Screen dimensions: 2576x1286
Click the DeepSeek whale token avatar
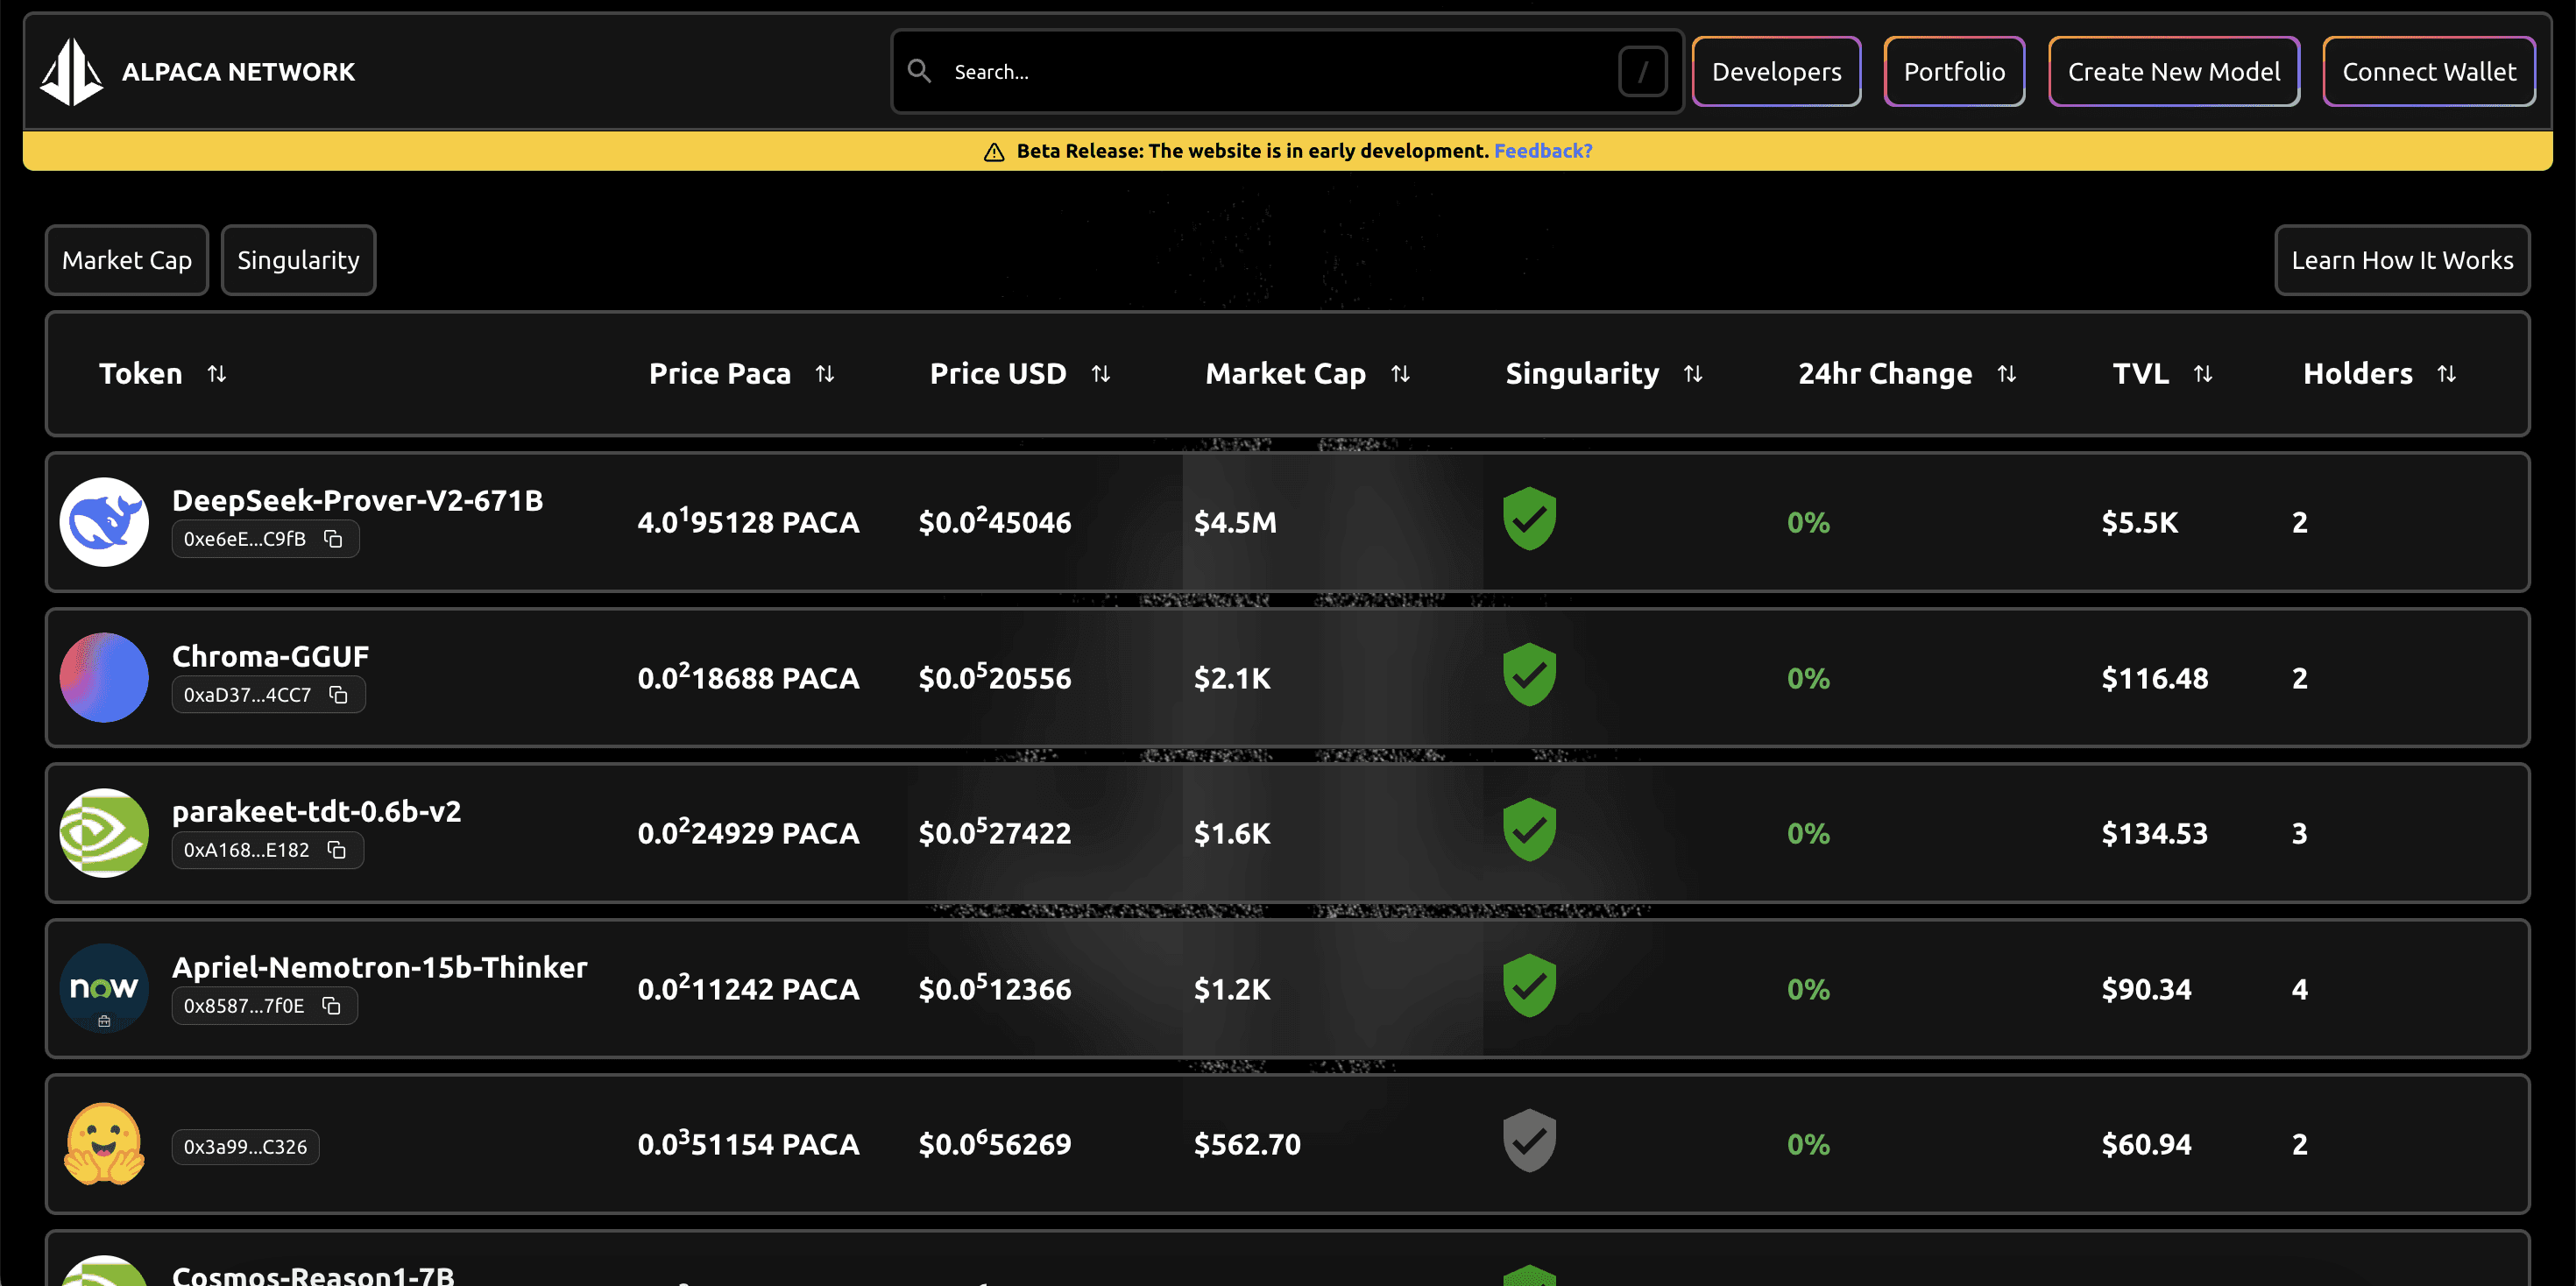pyautogui.click(x=104, y=522)
